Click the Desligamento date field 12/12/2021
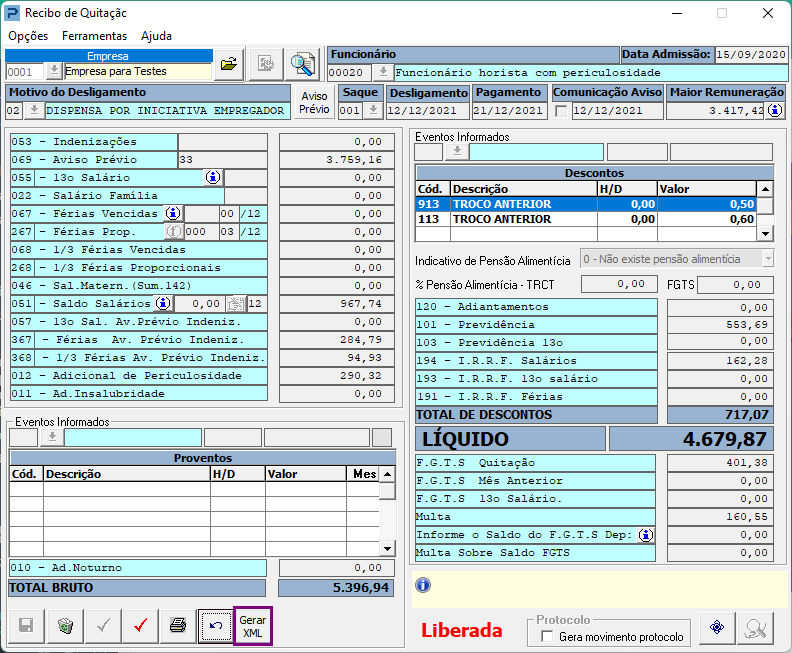This screenshot has height=653, width=792. [x=428, y=111]
